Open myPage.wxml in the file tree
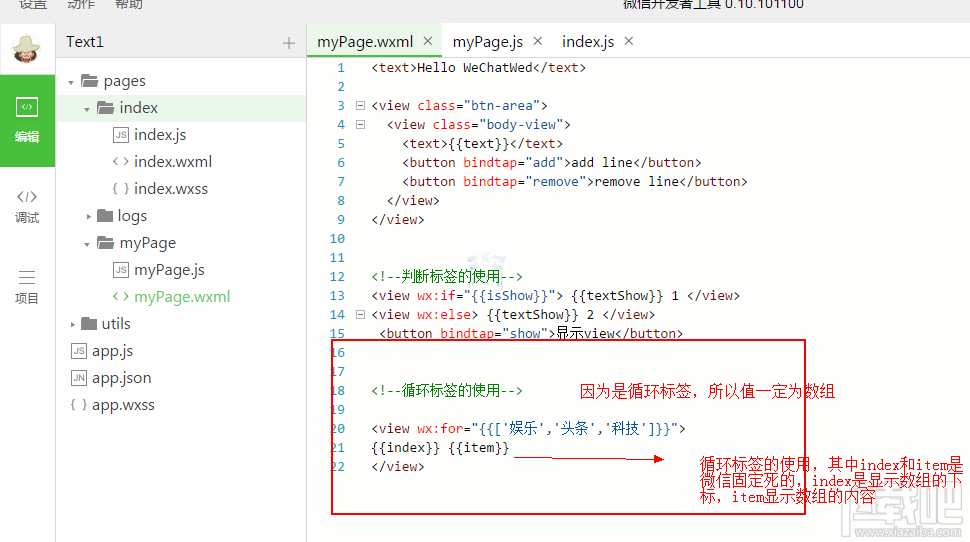This screenshot has width=970, height=542. click(x=182, y=297)
